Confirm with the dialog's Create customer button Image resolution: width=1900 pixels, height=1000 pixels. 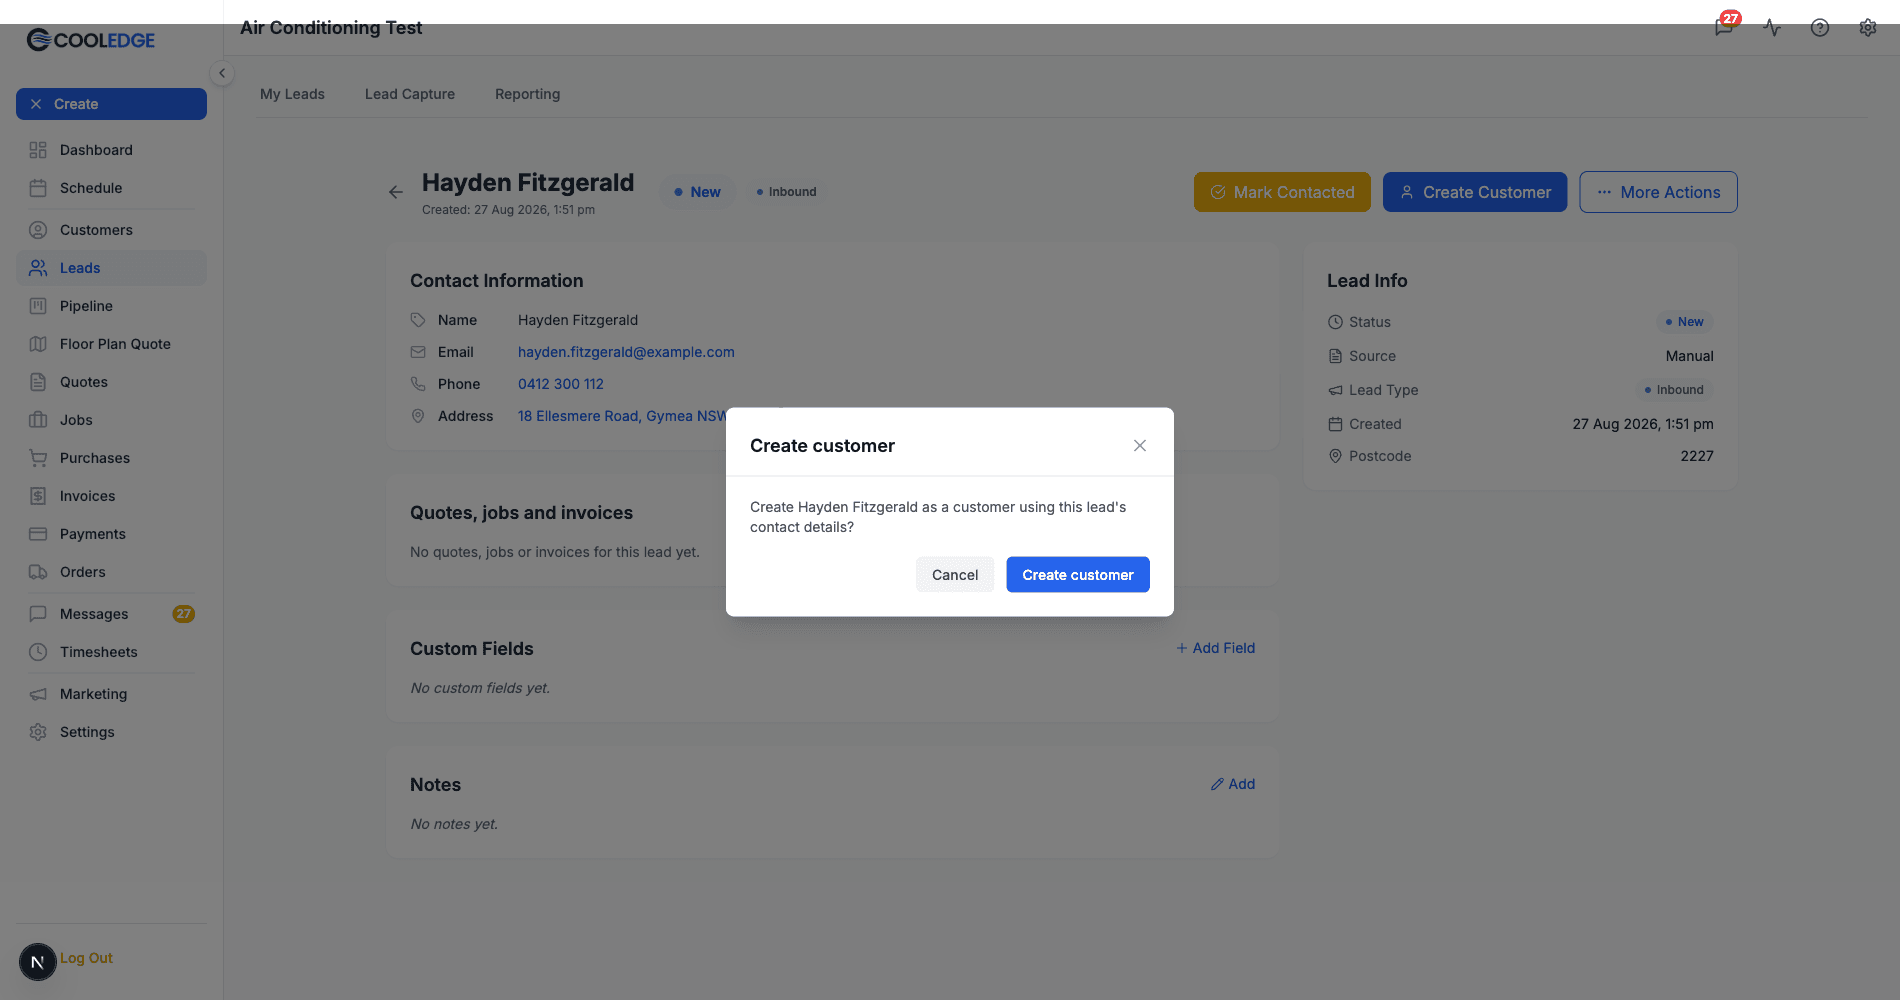click(1078, 575)
